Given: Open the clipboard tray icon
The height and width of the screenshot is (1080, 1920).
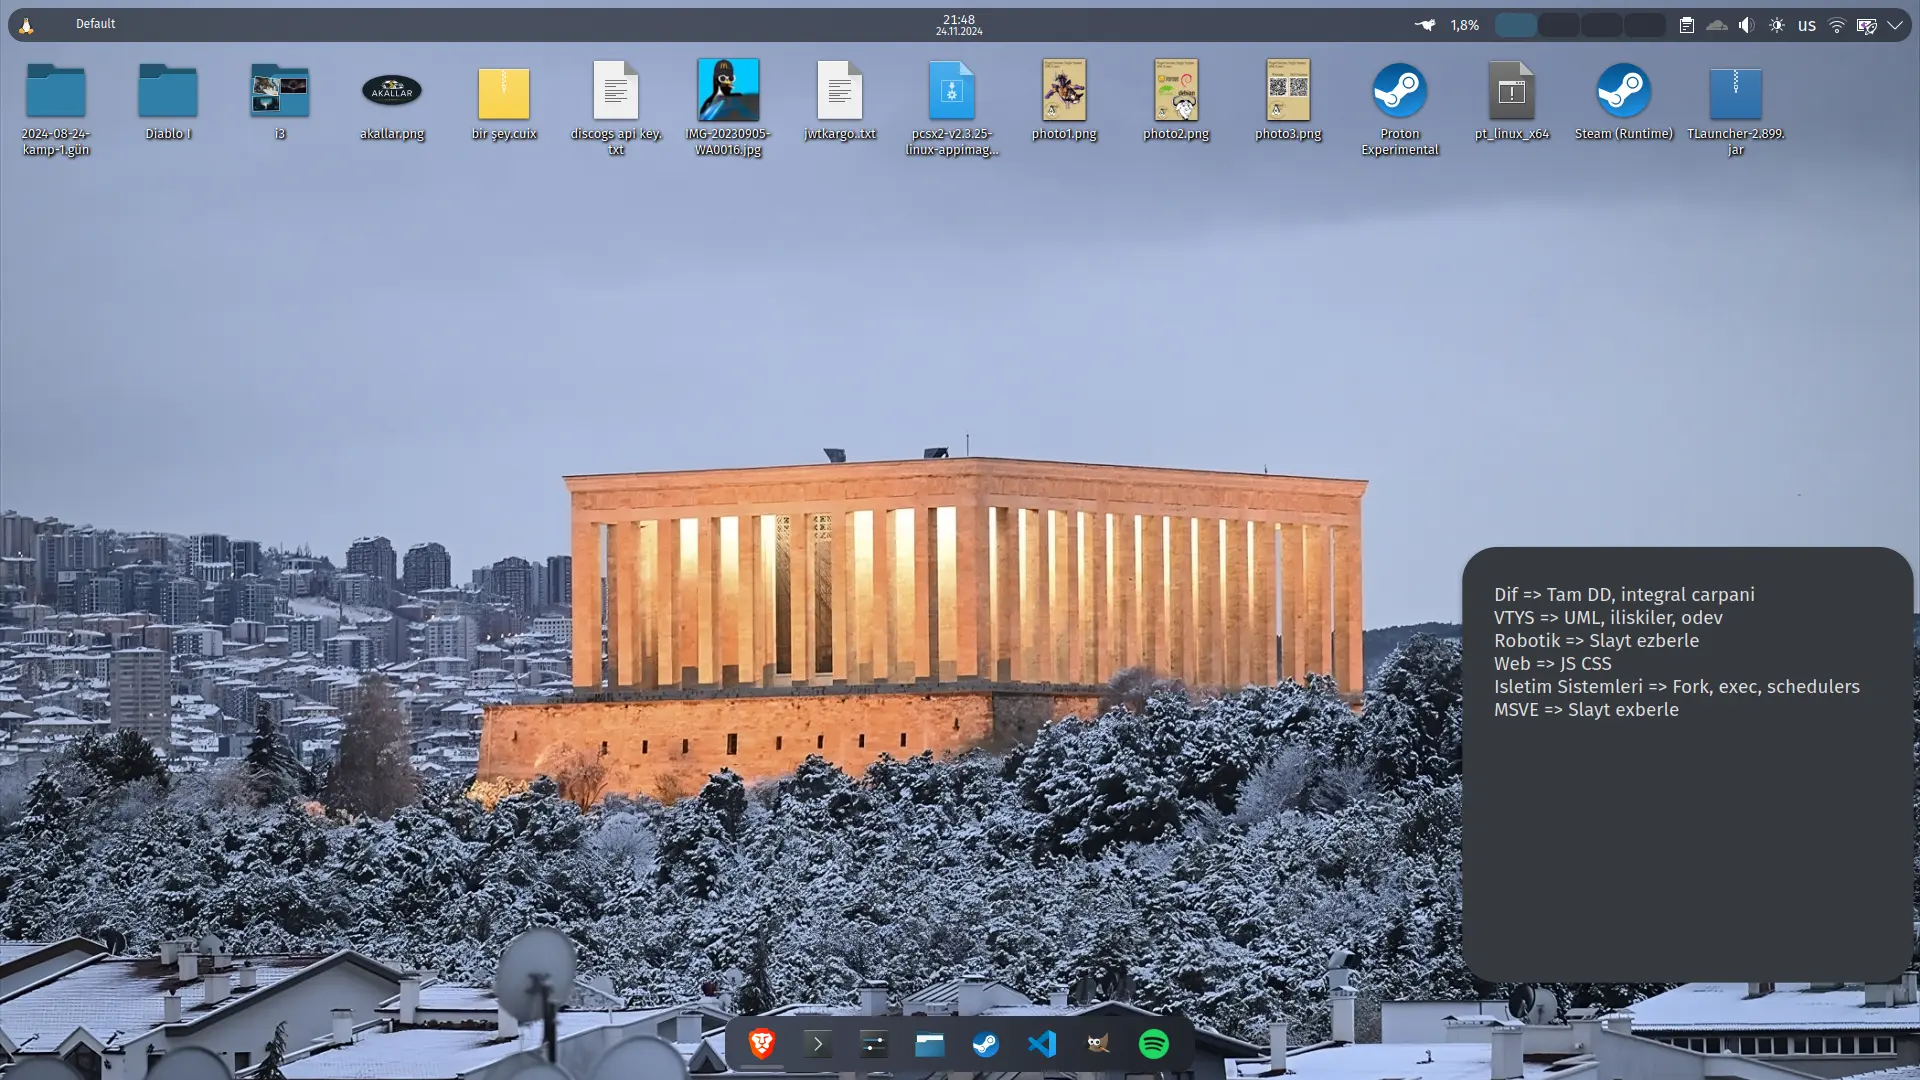Looking at the screenshot, I should tap(1687, 25).
